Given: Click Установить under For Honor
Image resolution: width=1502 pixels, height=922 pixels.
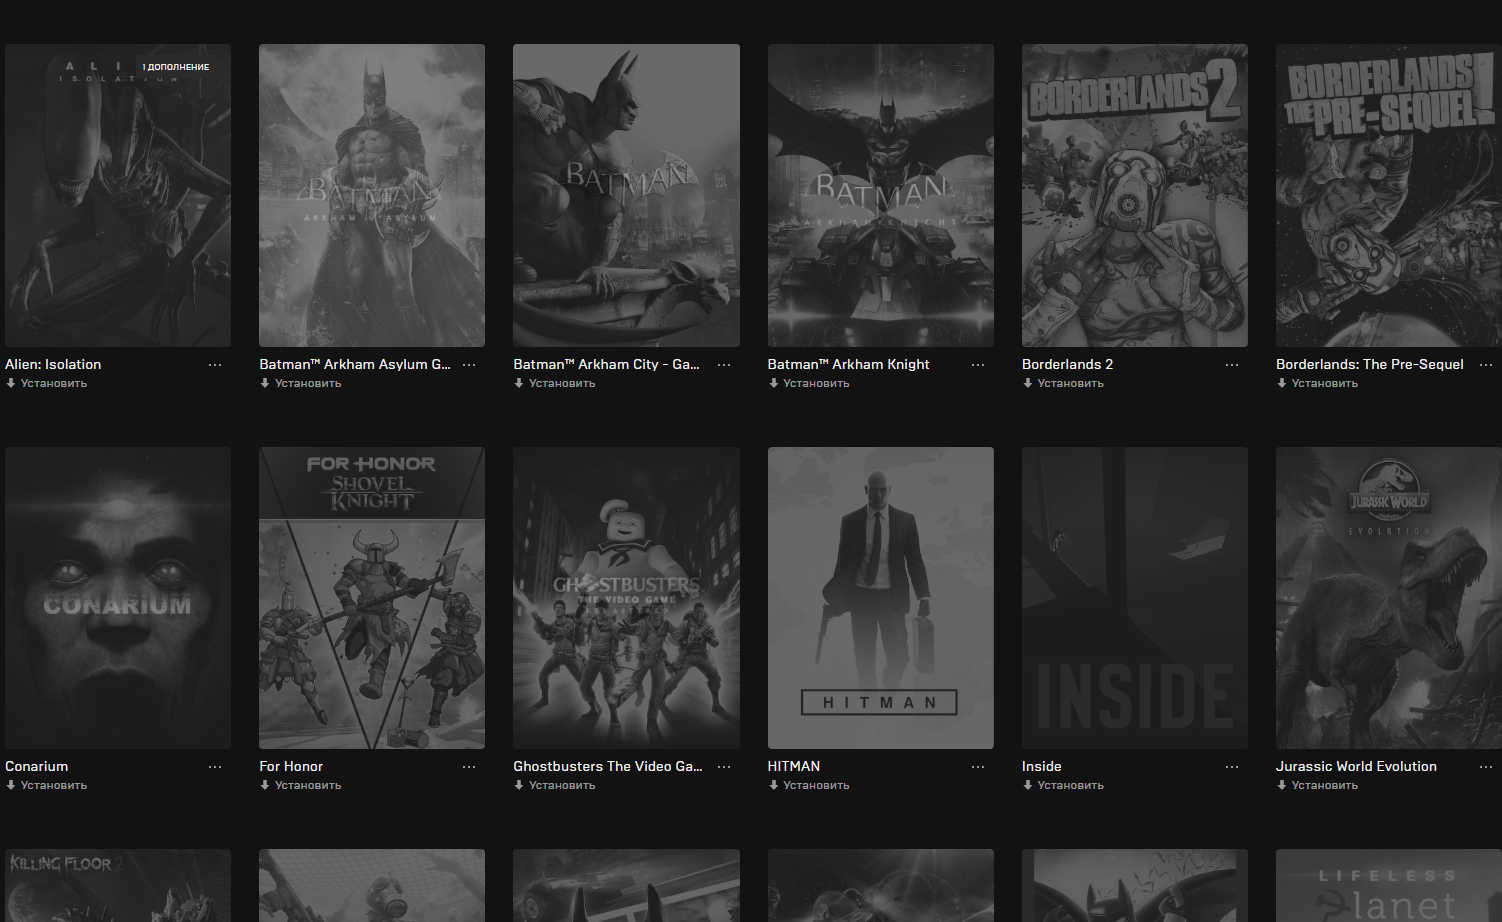Looking at the screenshot, I should click(301, 785).
